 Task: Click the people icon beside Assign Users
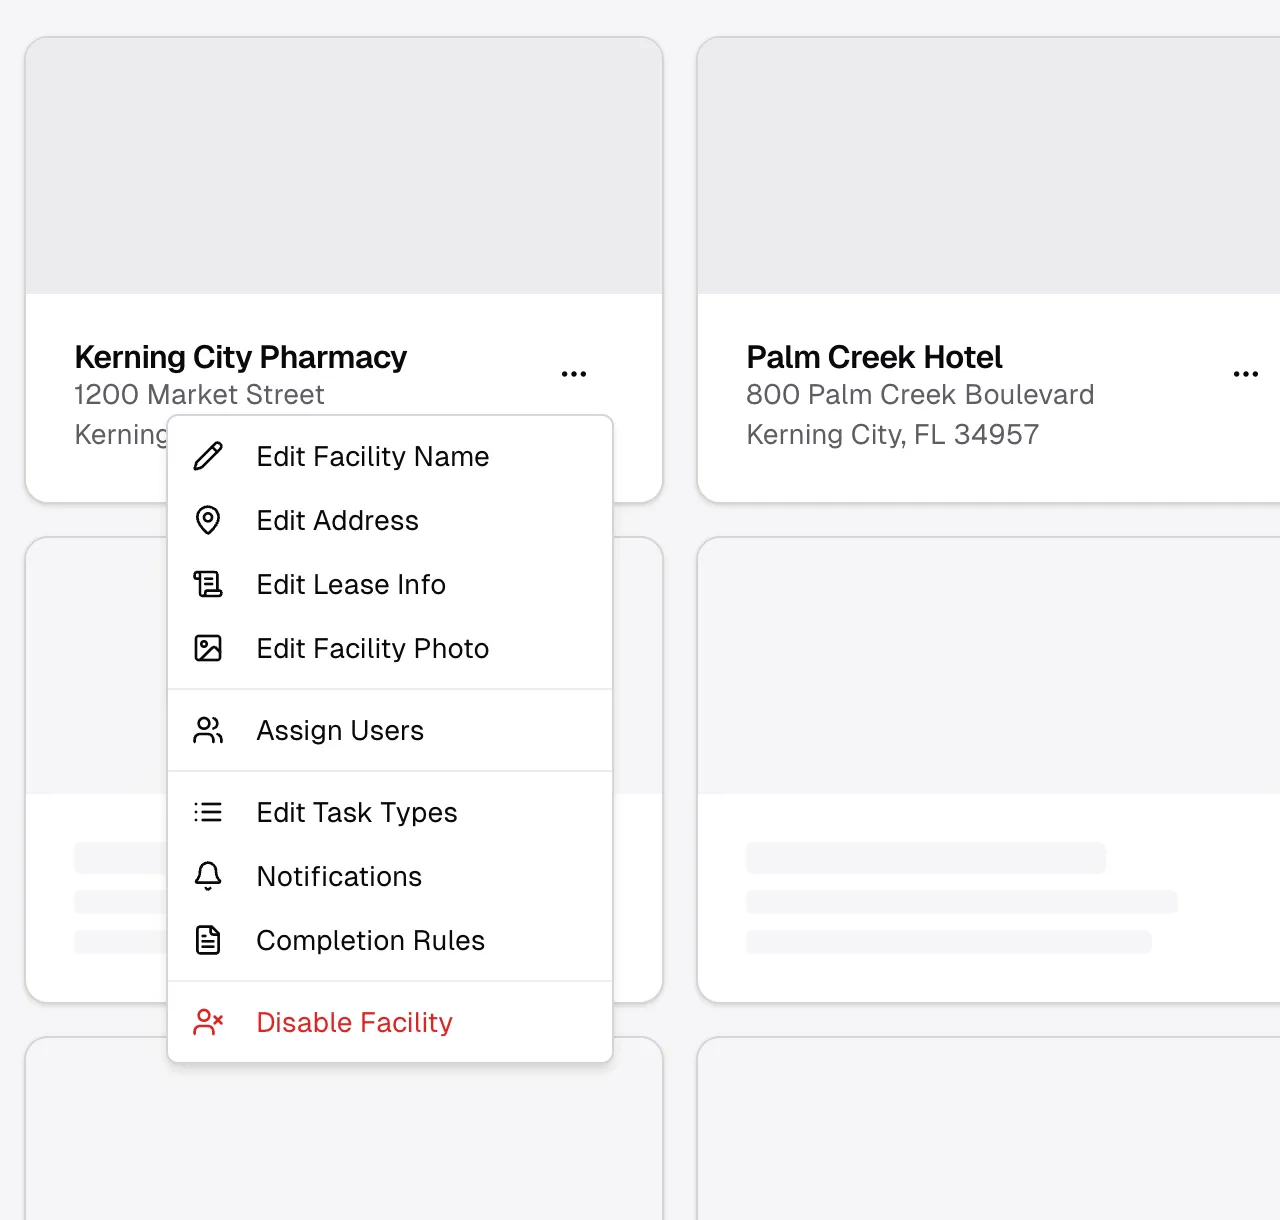[208, 730]
